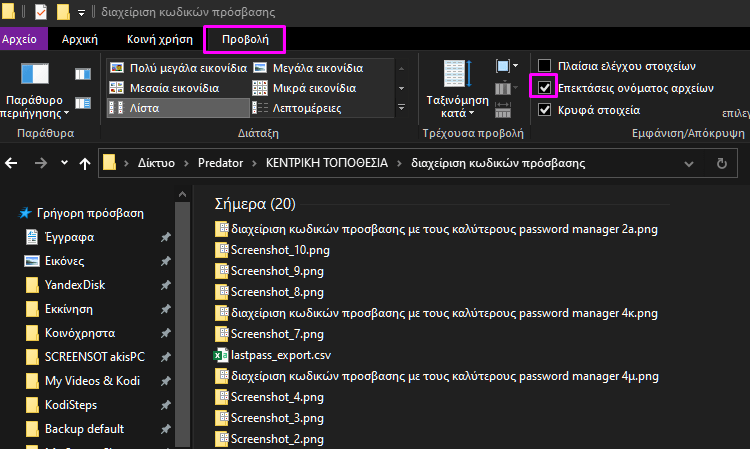The width and height of the screenshot is (750, 449).
Task: Open the Αρχείο file menu
Action: [22, 39]
